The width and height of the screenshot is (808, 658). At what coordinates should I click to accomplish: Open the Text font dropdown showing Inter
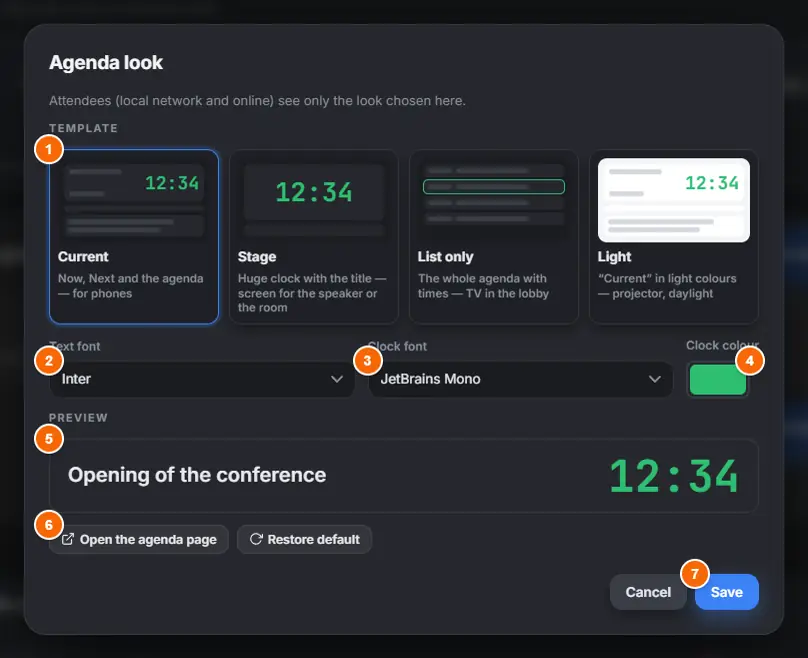[x=202, y=379]
